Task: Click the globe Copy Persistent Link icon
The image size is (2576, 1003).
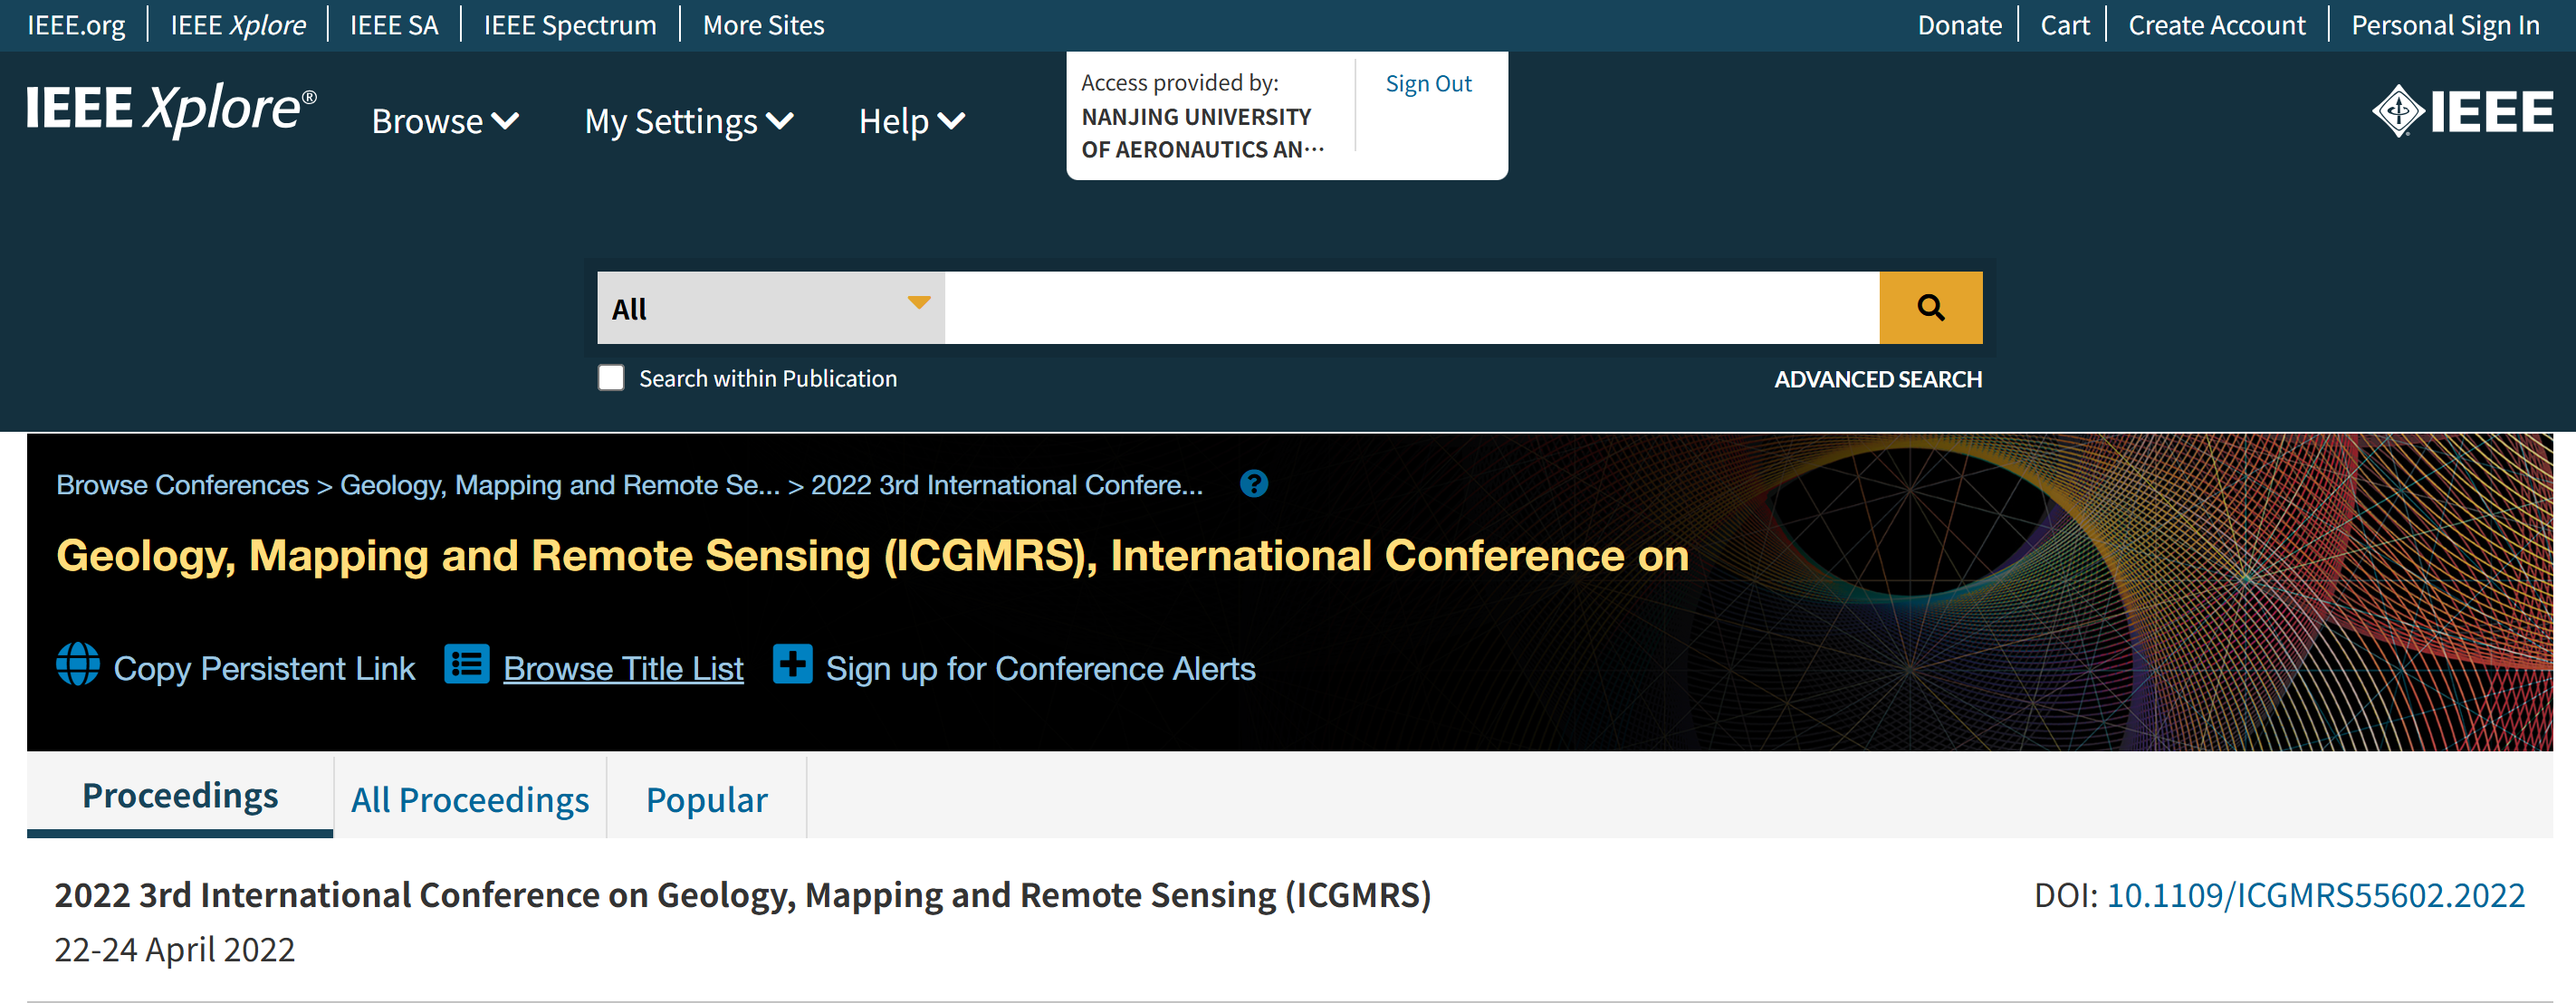Action: (78, 664)
